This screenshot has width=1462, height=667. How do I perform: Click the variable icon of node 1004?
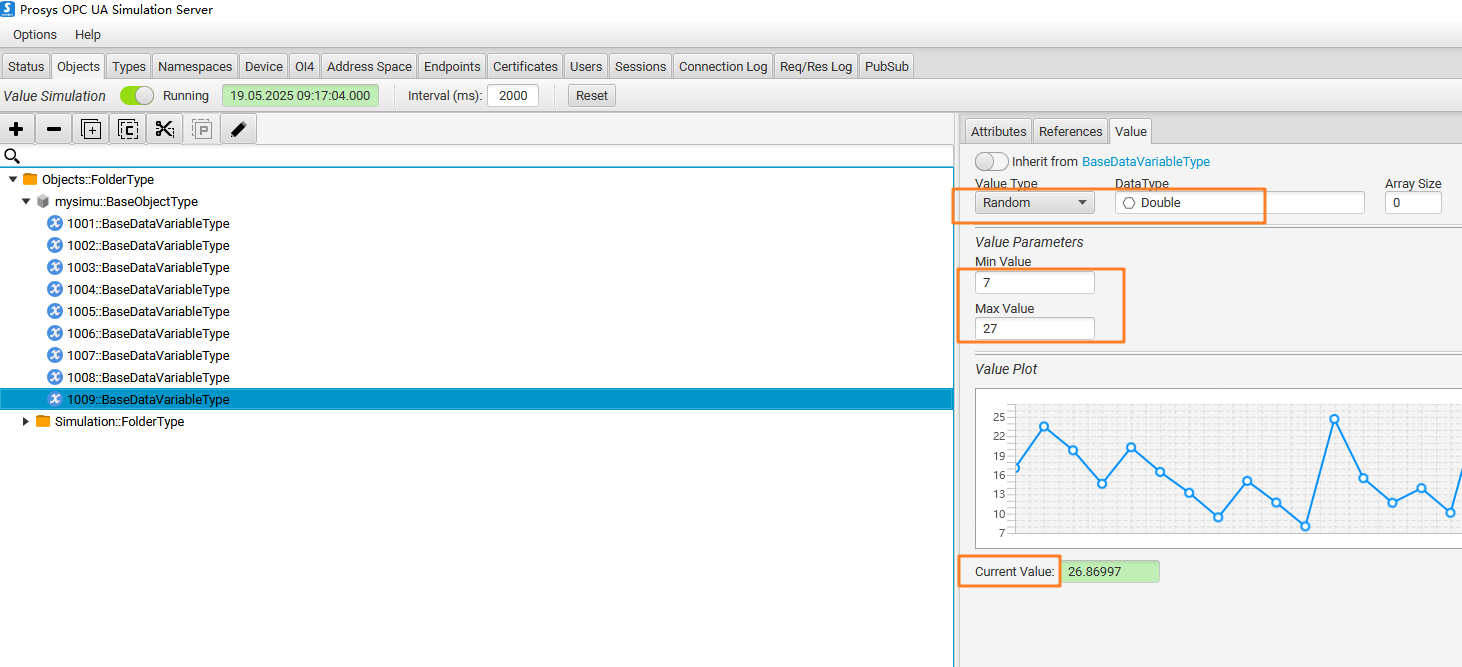coord(55,289)
